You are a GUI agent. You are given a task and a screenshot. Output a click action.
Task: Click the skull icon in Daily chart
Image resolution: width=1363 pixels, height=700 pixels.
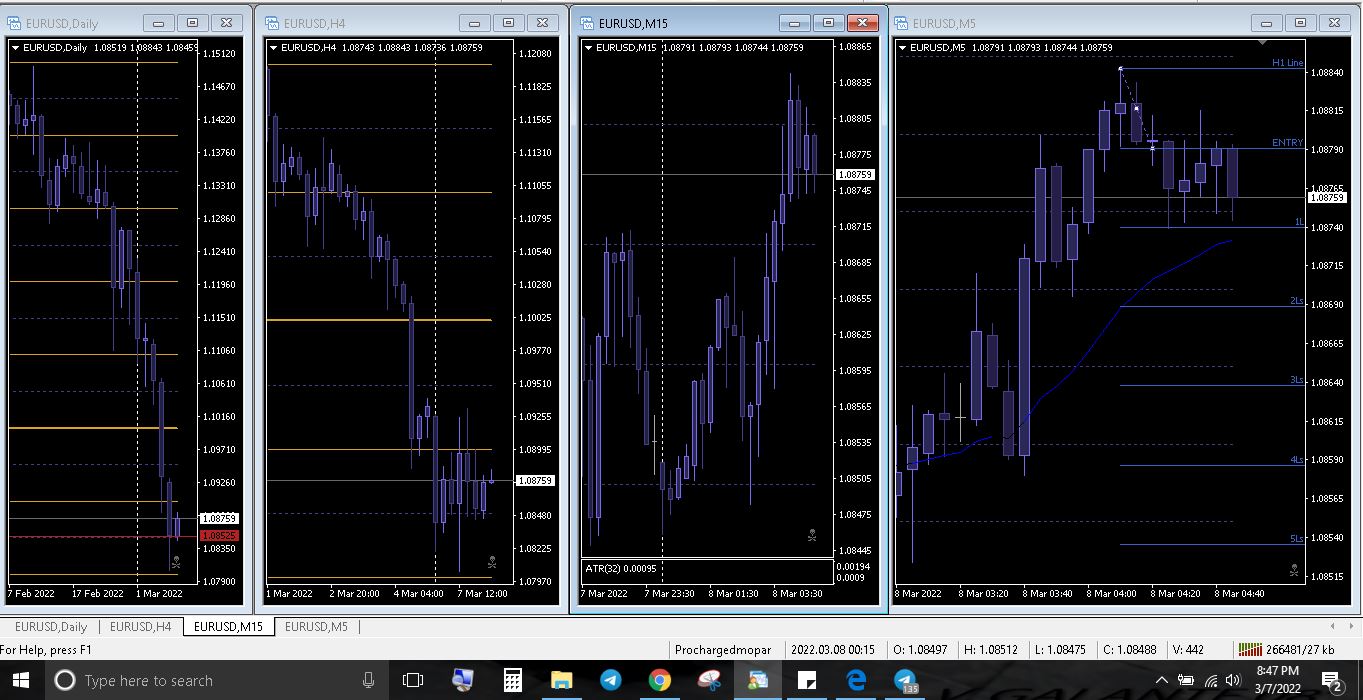176,563
